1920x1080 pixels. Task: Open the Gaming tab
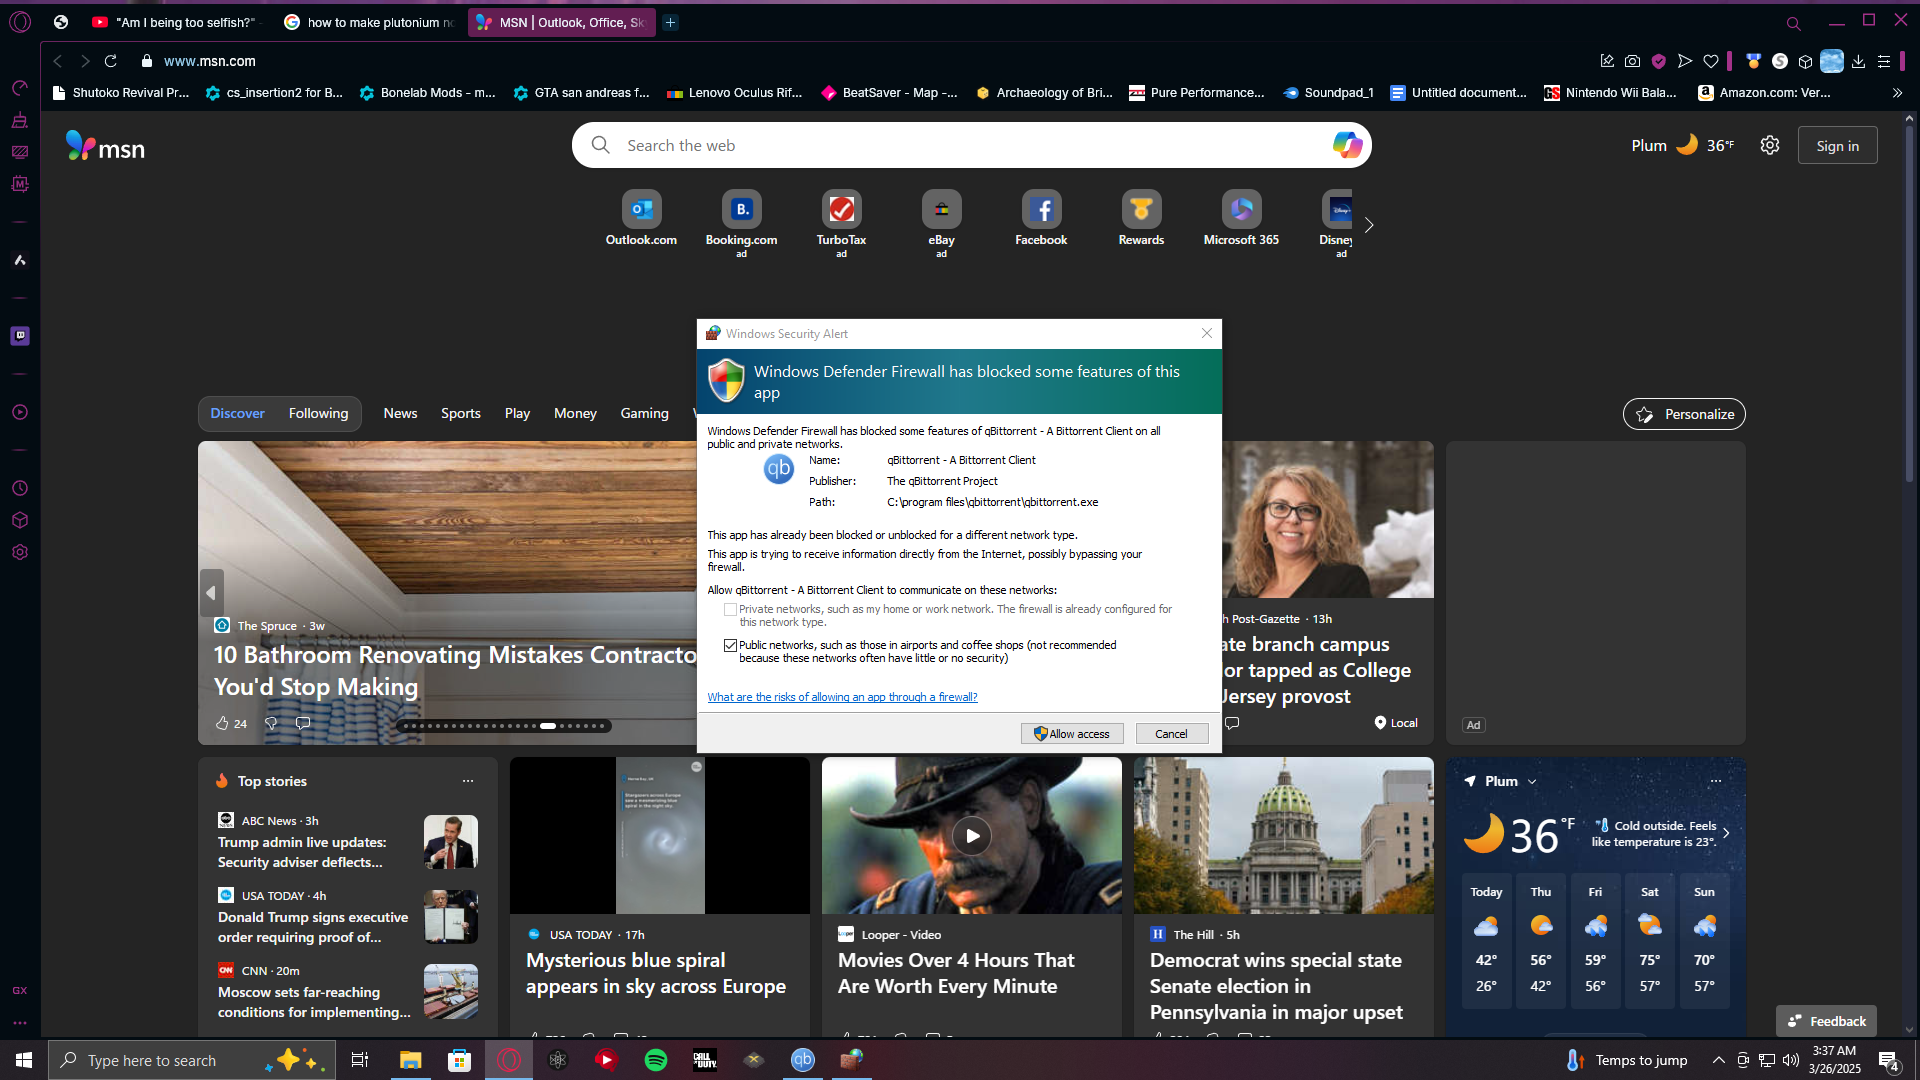click(644, 413)
